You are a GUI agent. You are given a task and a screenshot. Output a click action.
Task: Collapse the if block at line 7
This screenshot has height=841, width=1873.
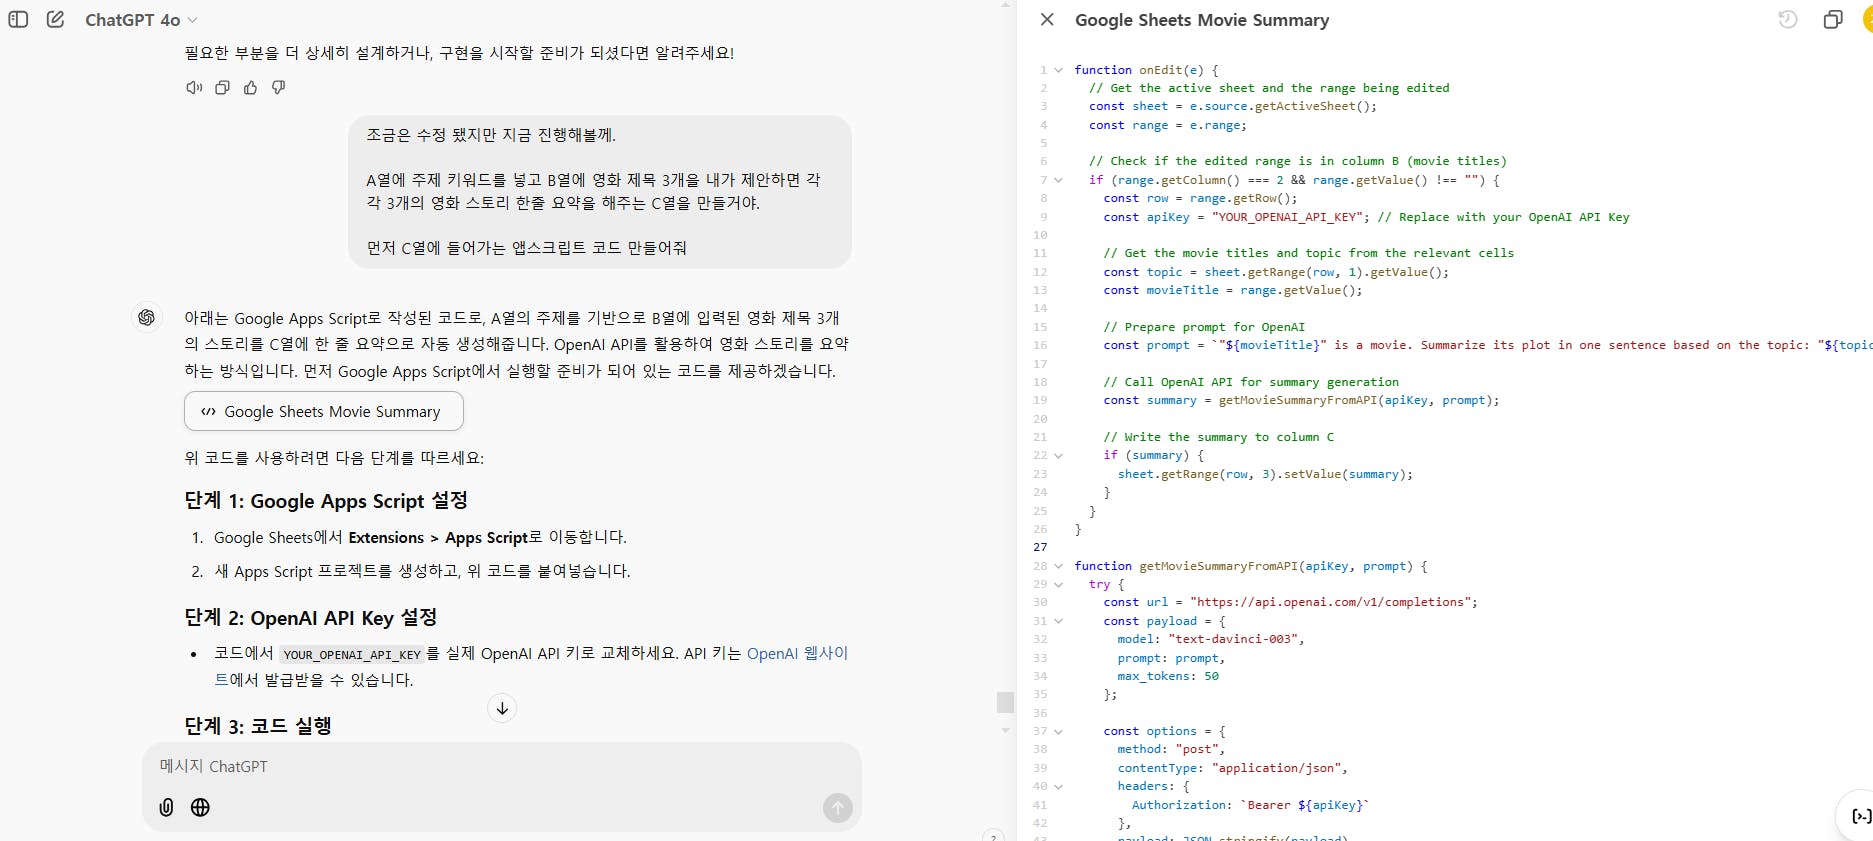pyautogui.click(x=1058, y=180)
